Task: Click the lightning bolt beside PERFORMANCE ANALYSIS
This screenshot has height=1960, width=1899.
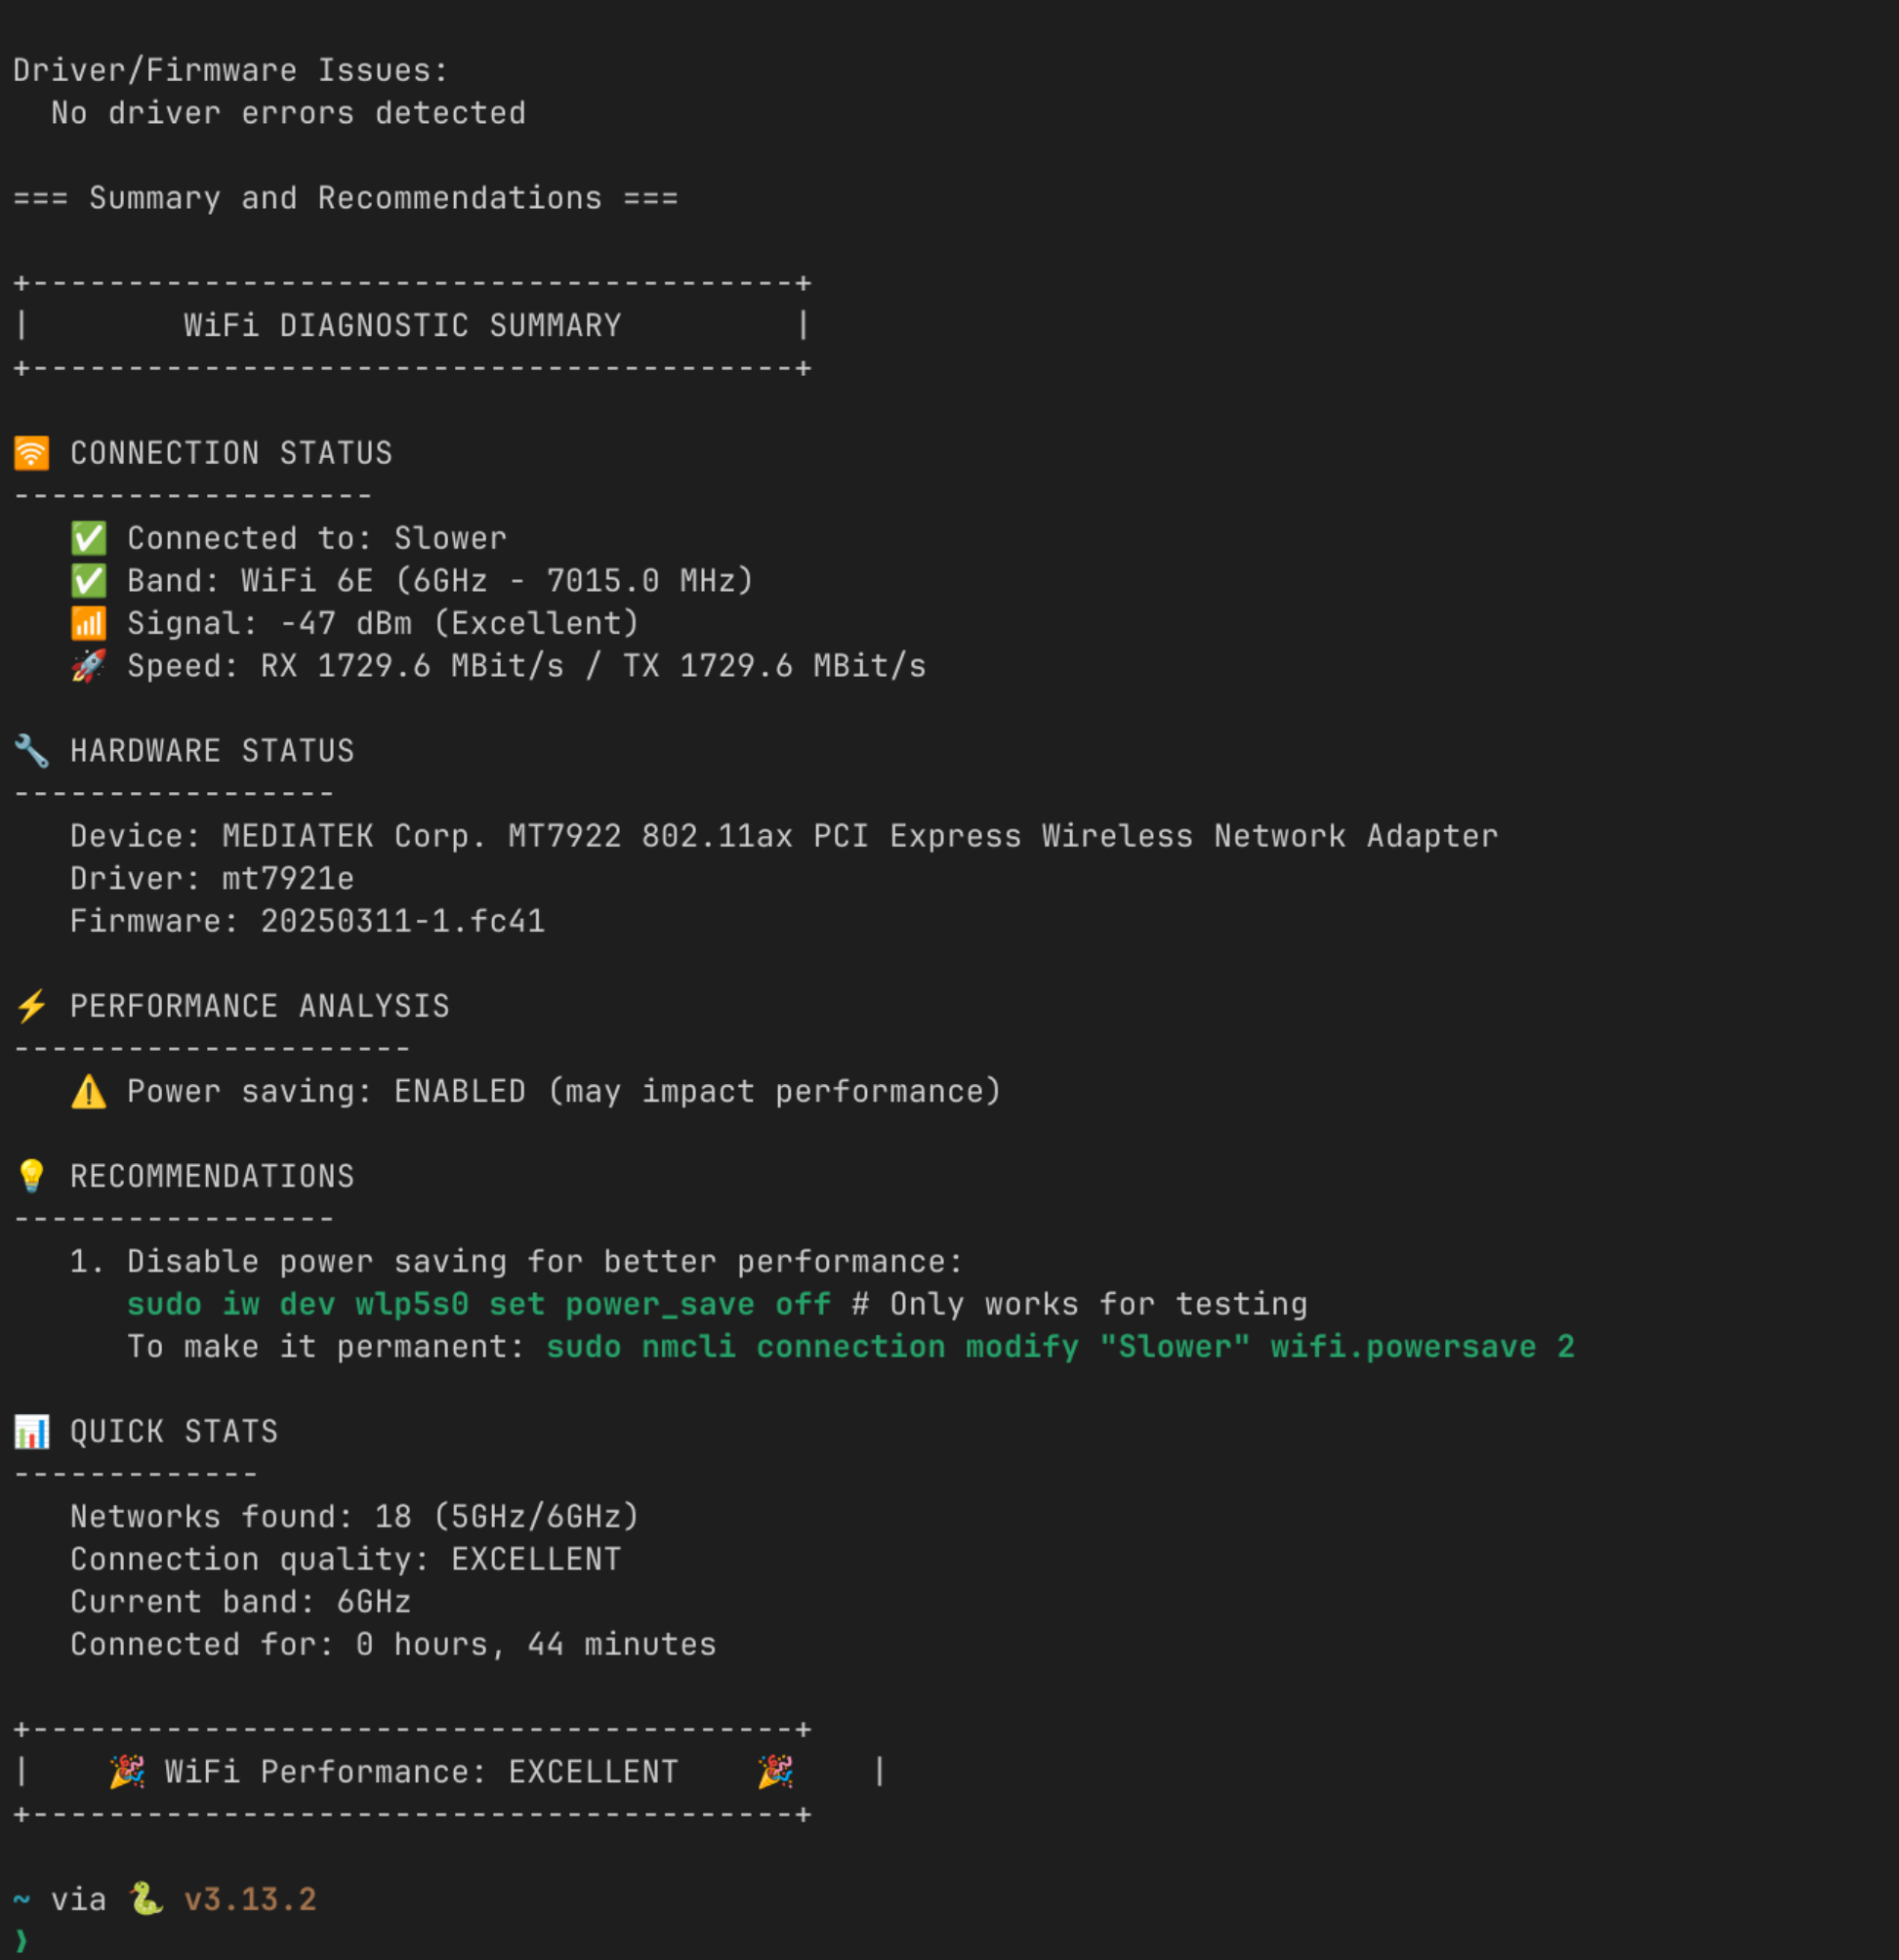Action: (x=31, y=1006)
